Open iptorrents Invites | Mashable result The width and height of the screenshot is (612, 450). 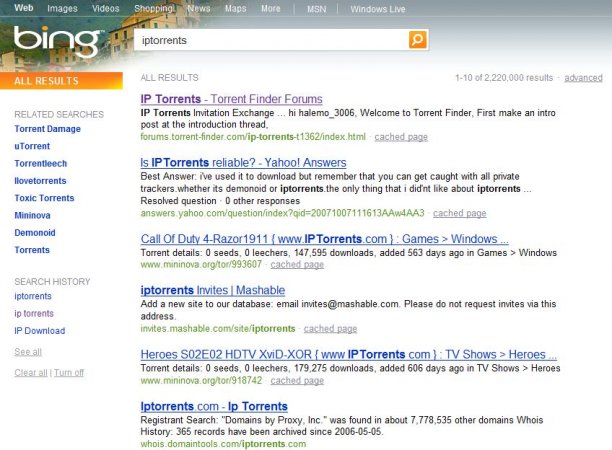[x=213, y=290]
